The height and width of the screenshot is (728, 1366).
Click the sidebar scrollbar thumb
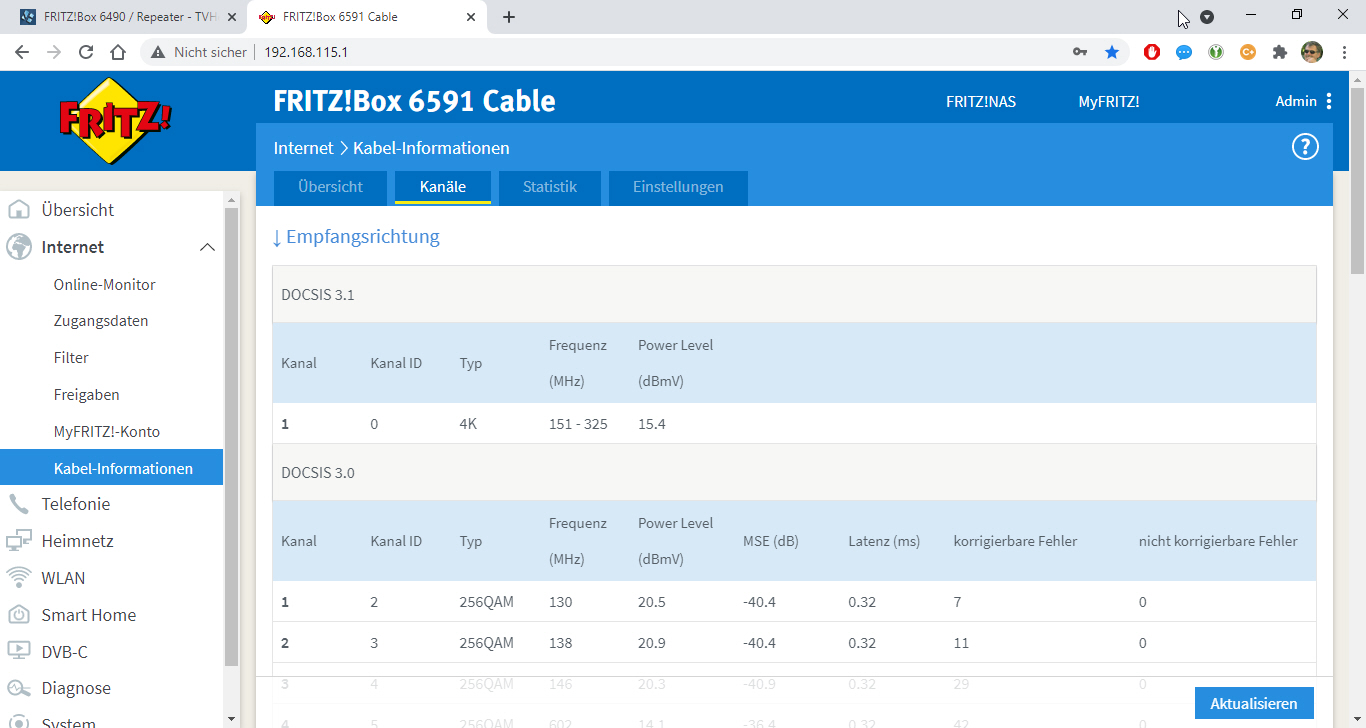point(231,437)
